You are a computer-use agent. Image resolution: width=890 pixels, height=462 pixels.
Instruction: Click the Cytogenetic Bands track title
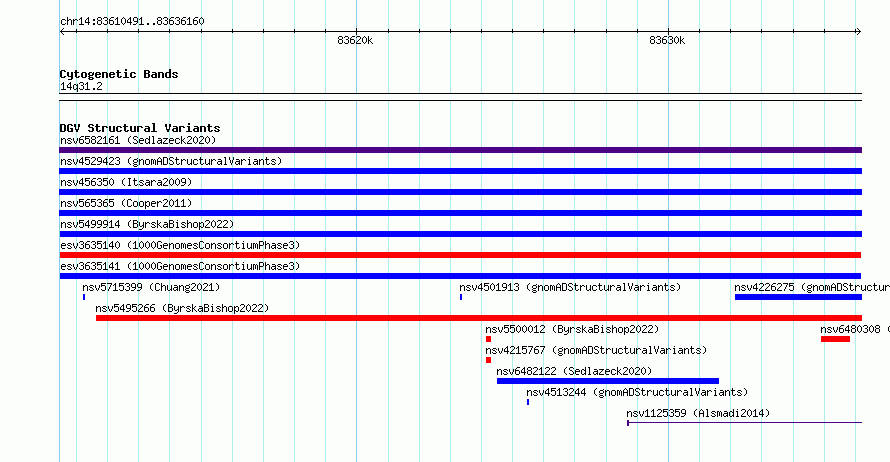[x=119, y=74]
